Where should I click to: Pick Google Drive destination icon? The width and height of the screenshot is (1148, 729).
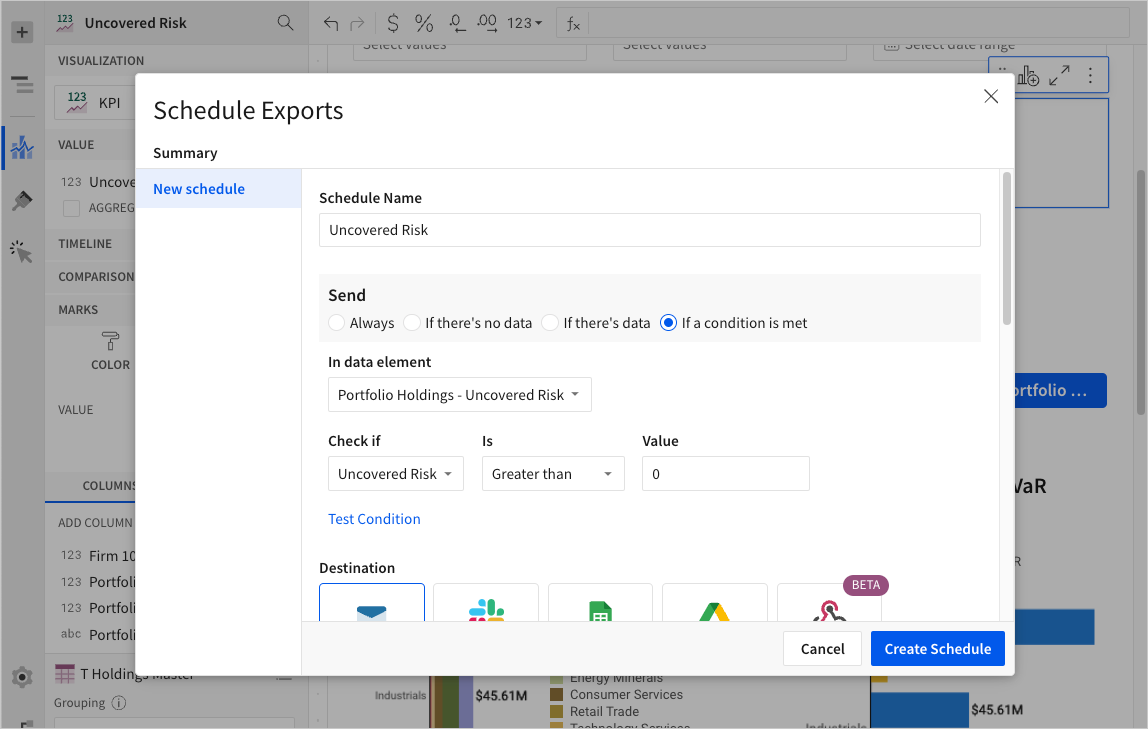coord(714,606)
